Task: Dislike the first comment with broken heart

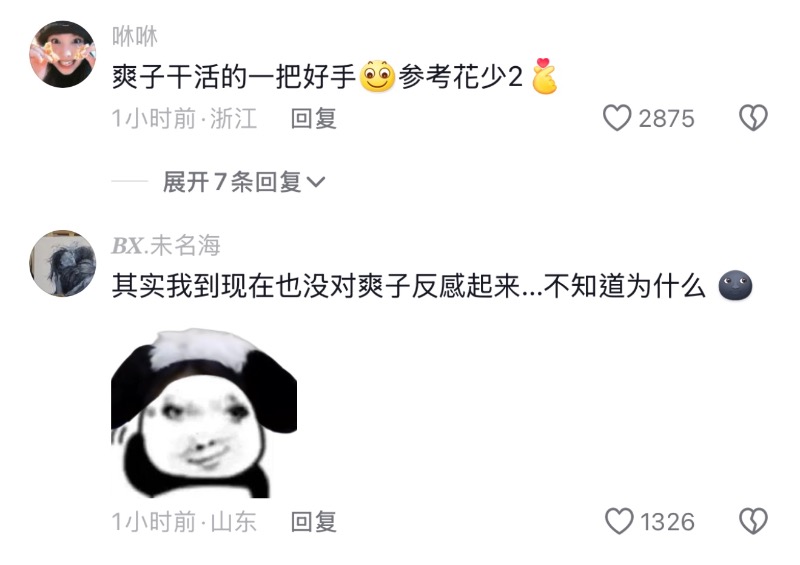Action: coord(753,118)
